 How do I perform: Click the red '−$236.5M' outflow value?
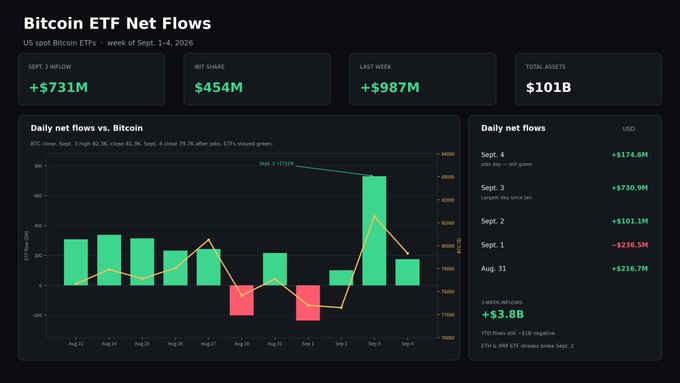point(630,245)
